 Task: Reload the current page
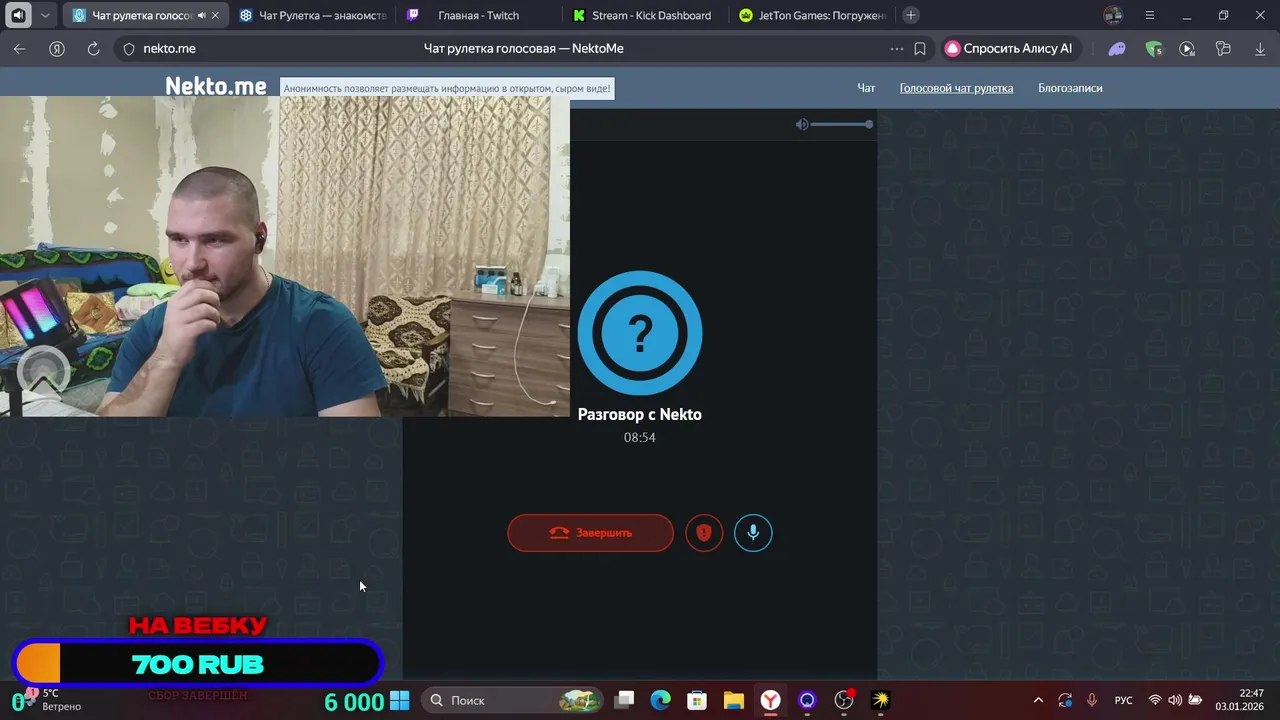coord(93,48)
